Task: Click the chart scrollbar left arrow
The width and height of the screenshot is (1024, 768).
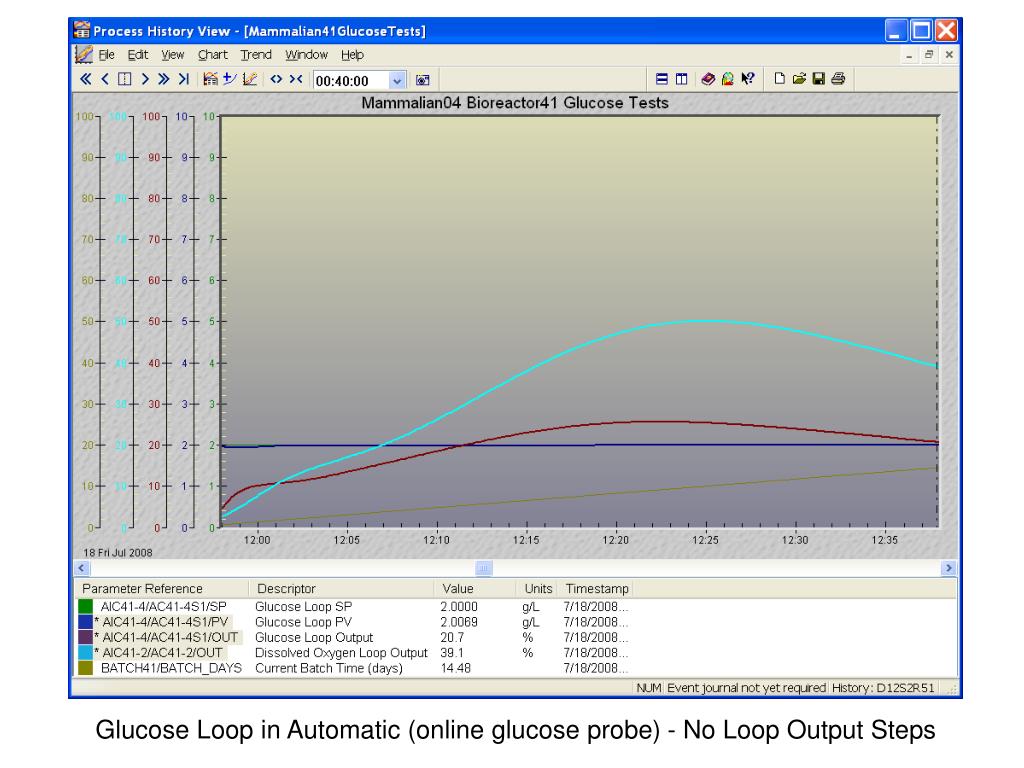Action: click(x=82, y=568)
